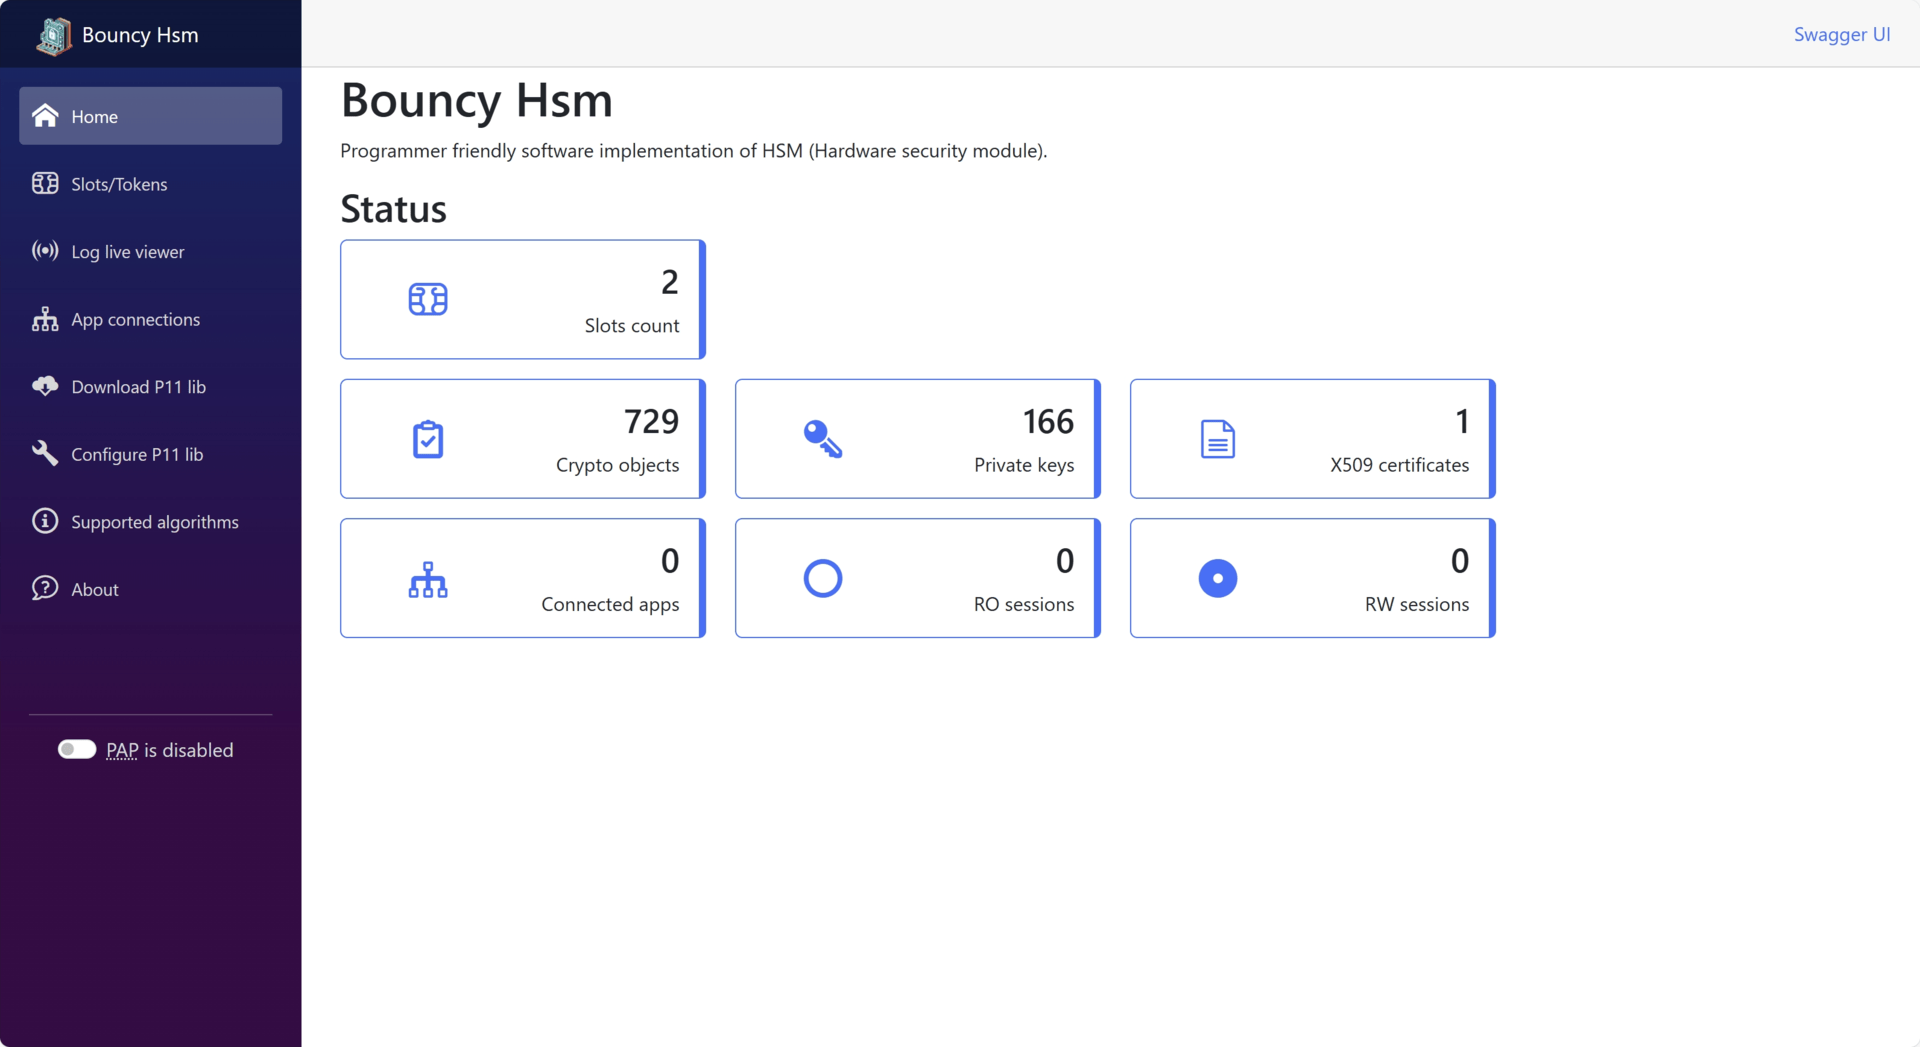Click the Bouncy Hsm logo icon
This screenshot has width=1920, height=1047.
[x=54, y=34]
